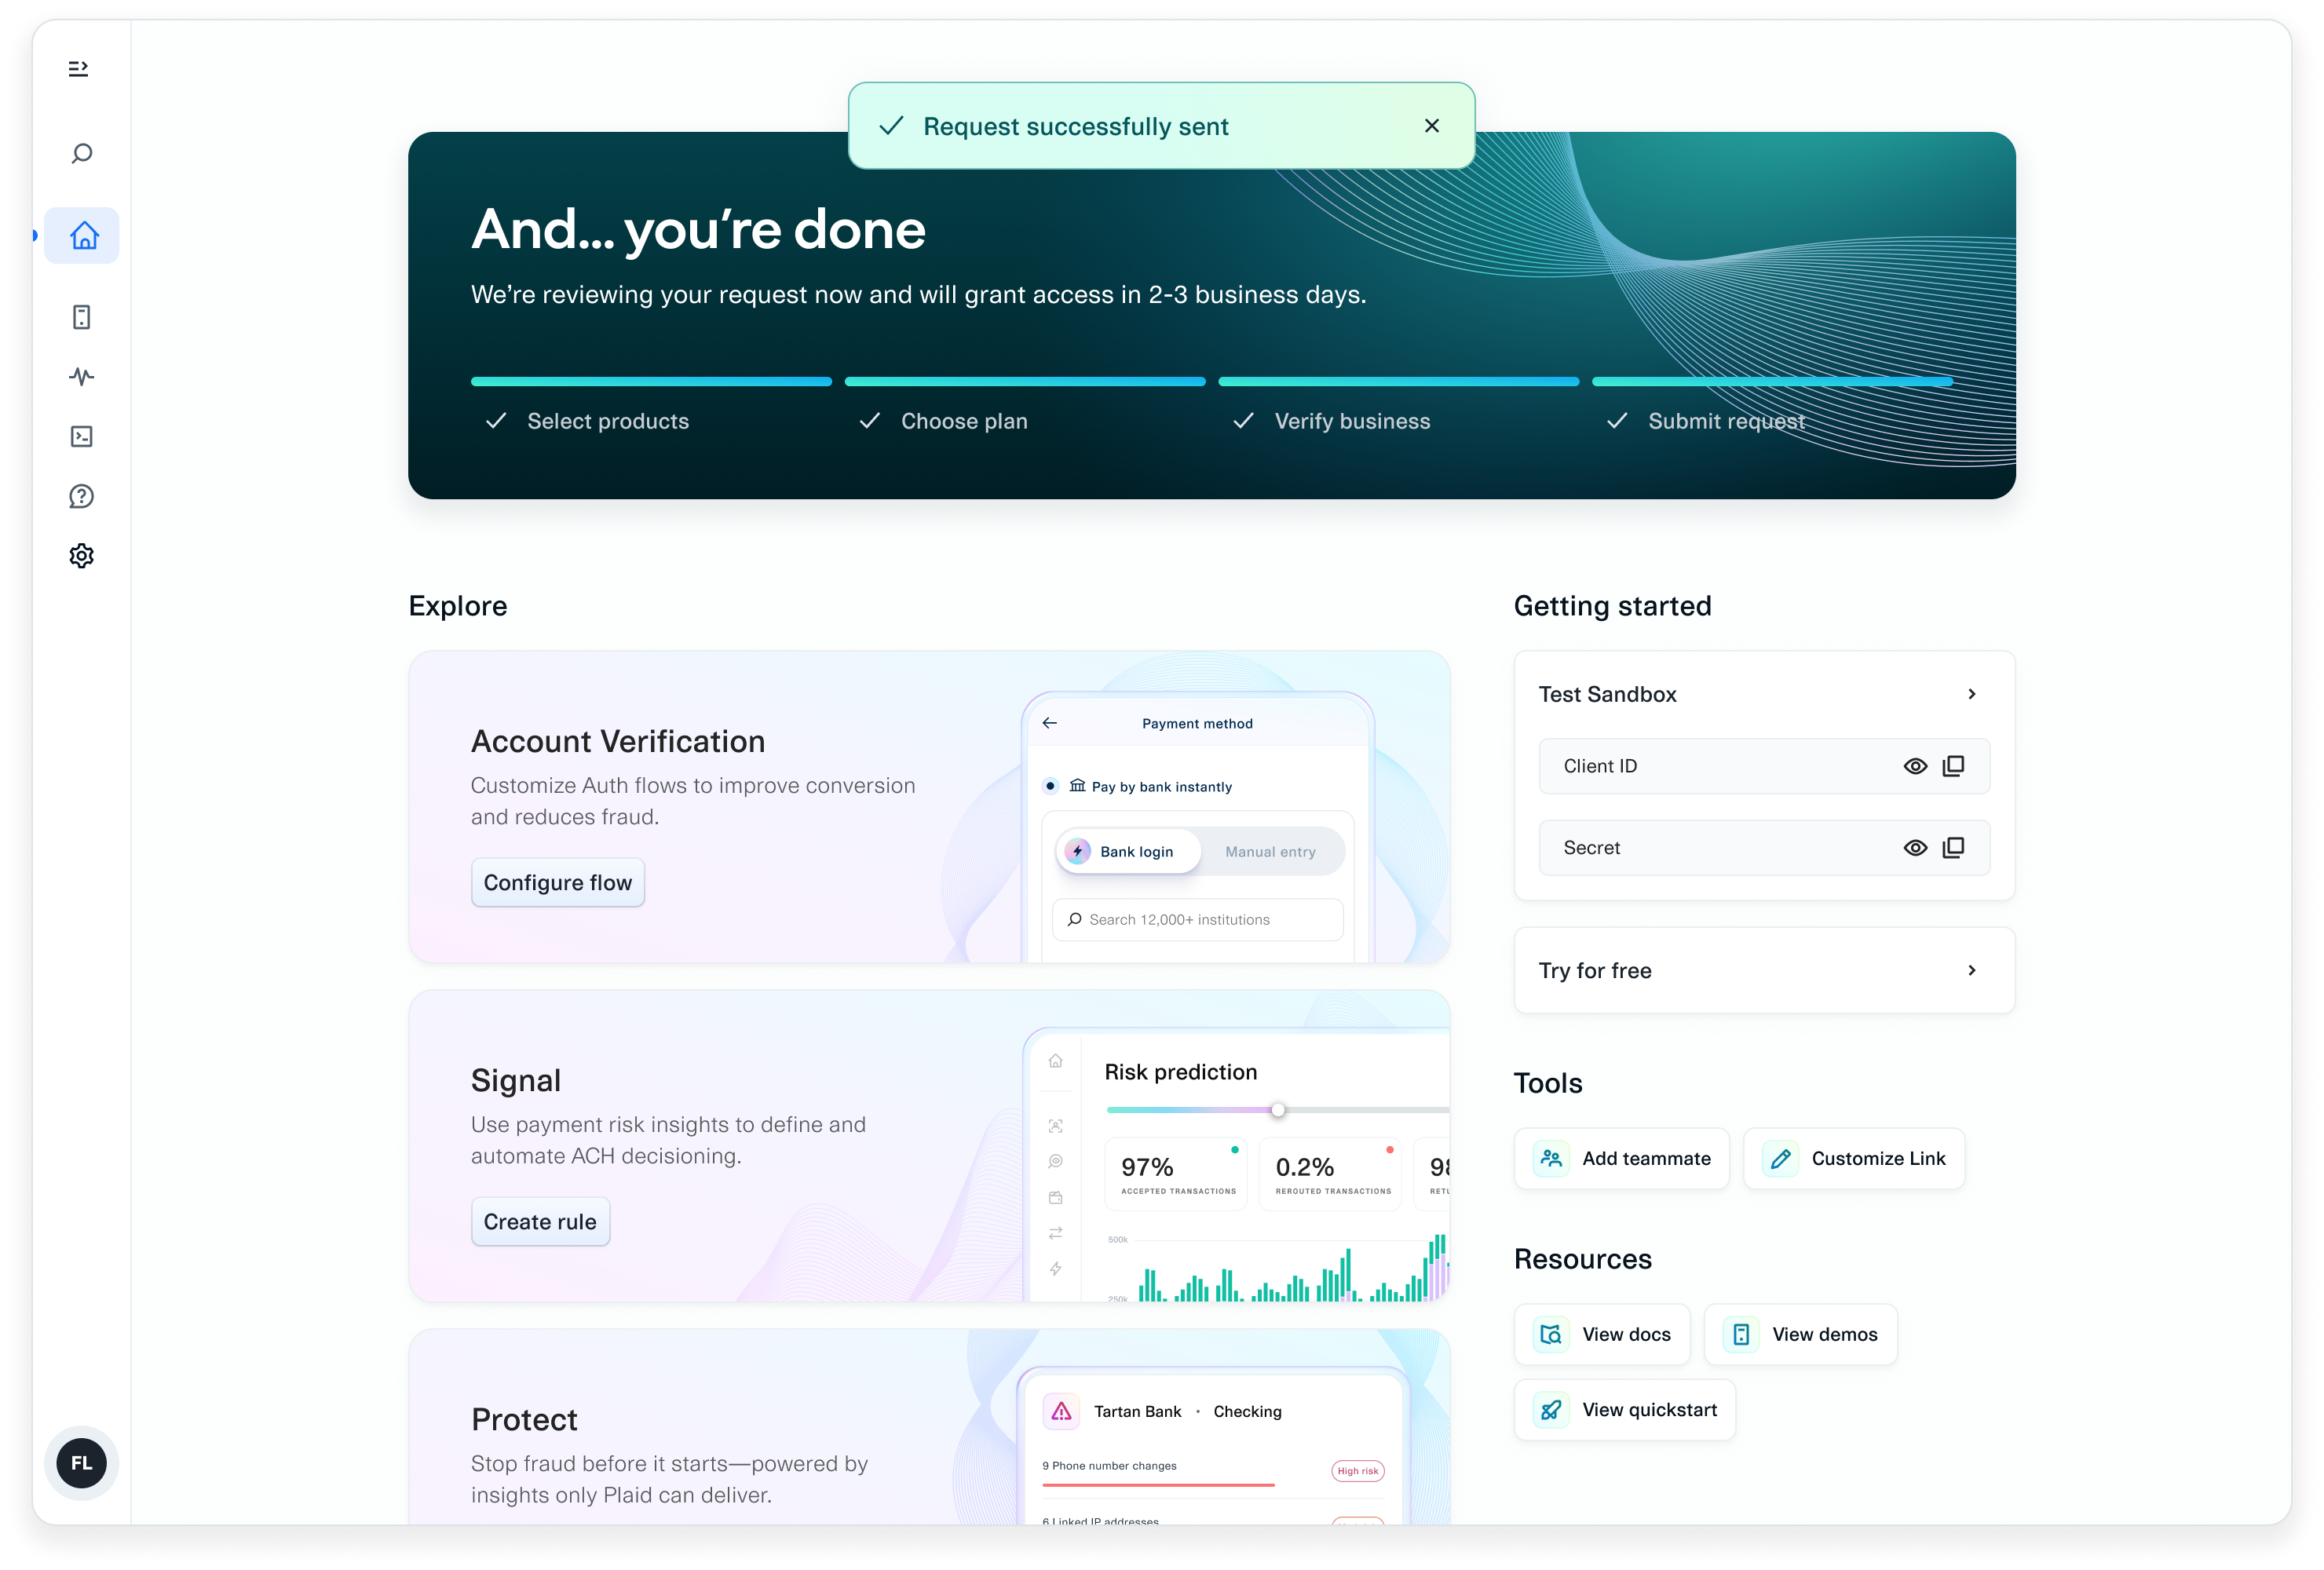Click the Secret field
2324x1570 pixels.
(x=1764, y=848)
